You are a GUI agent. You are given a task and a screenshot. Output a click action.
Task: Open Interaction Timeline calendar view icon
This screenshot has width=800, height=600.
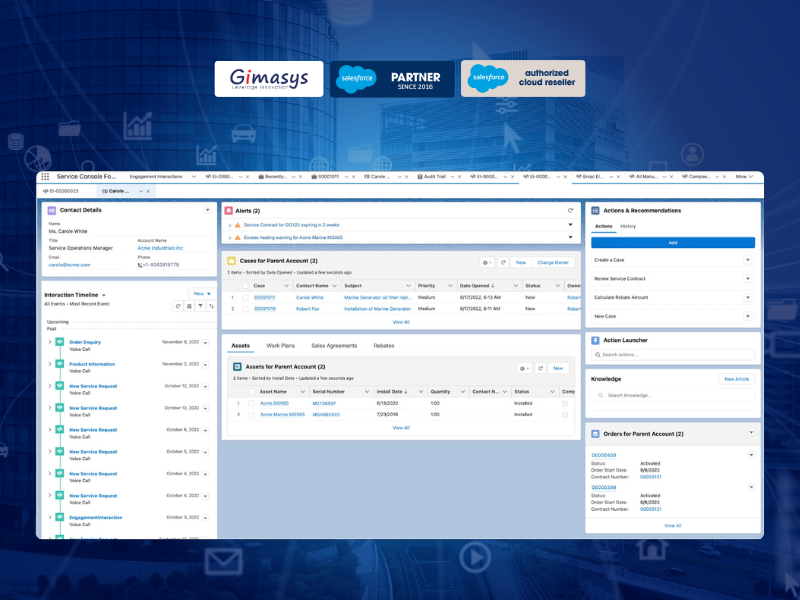coord(189,306)
